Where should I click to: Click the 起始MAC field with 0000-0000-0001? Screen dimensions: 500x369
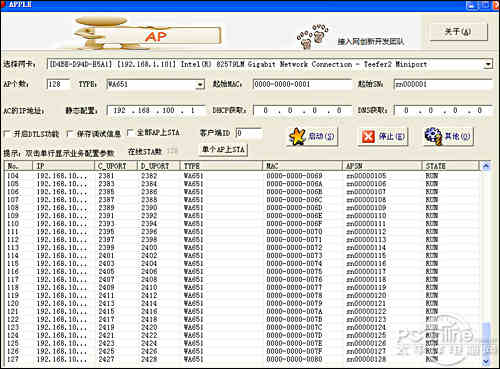tap(302, 84)
